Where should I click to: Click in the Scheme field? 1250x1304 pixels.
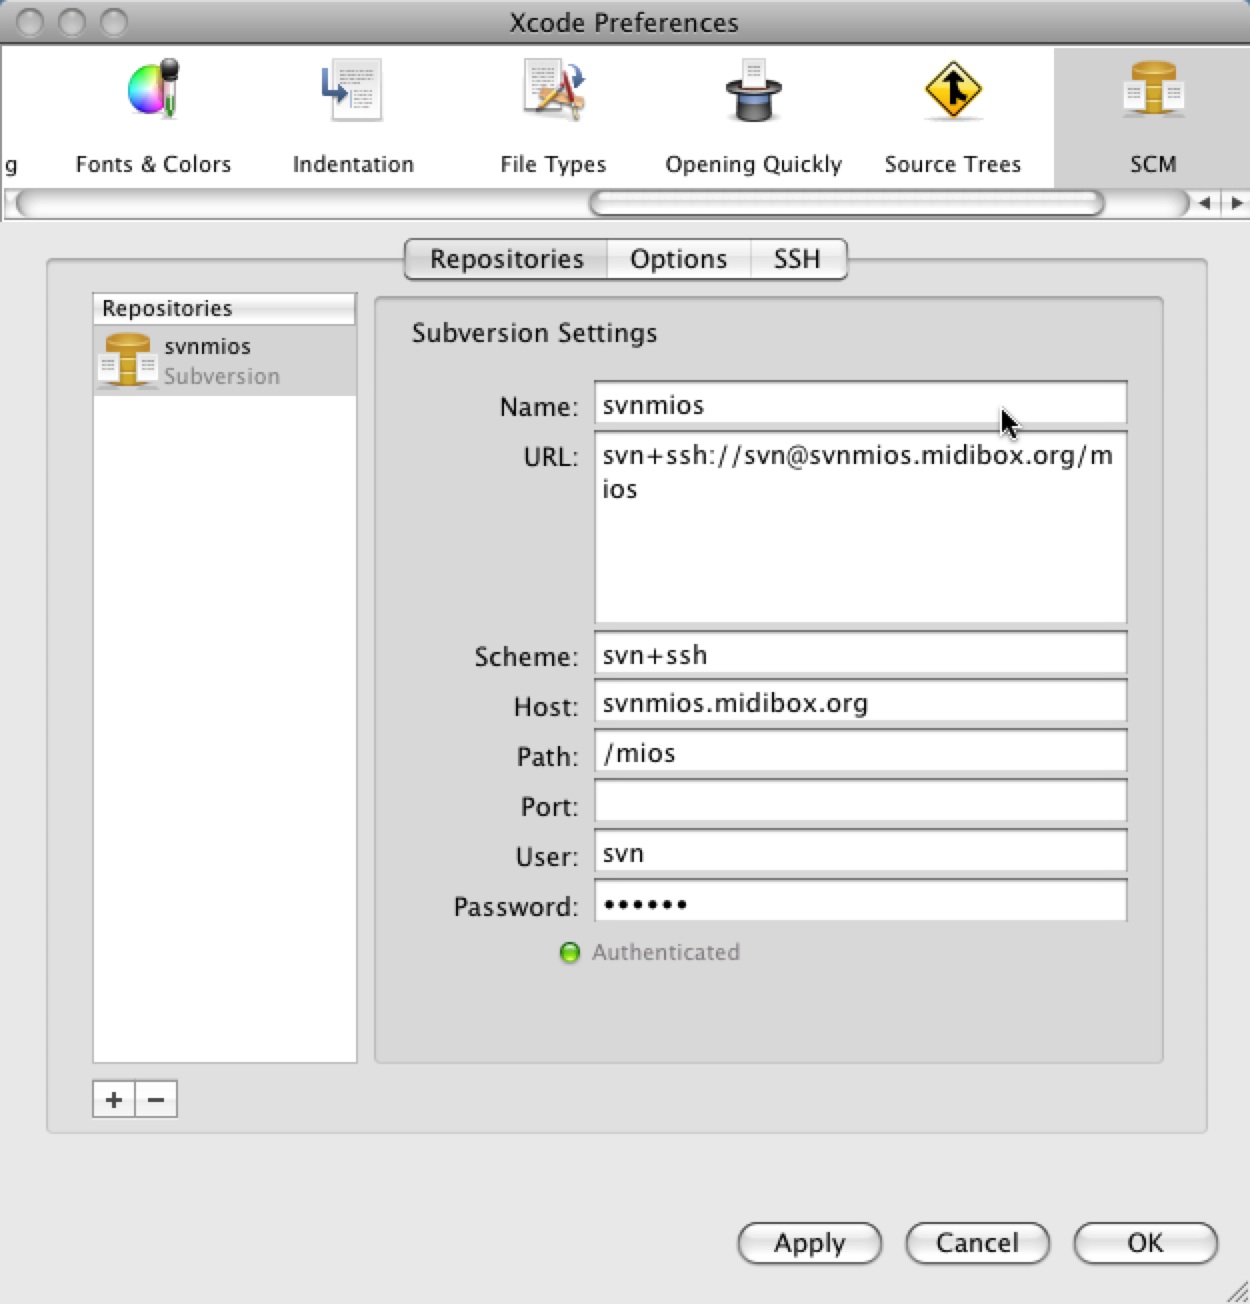[x=860, y=655]
